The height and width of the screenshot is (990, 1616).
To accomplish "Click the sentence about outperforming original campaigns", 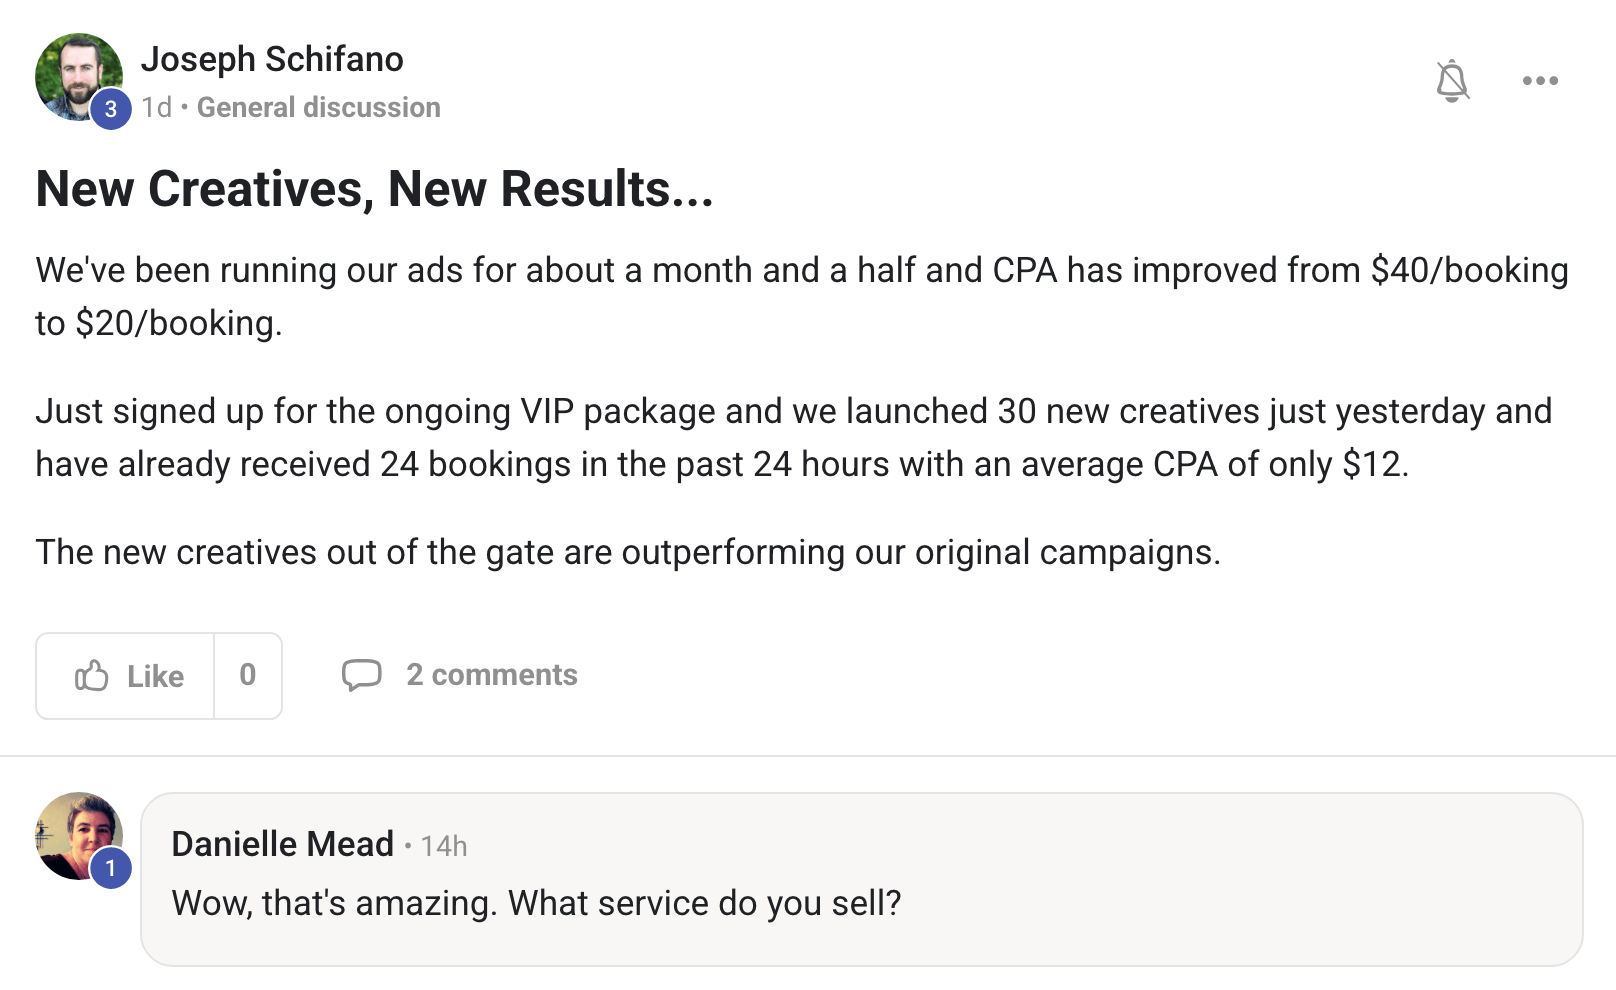I will pyautogui.click(x=627, y=552).
